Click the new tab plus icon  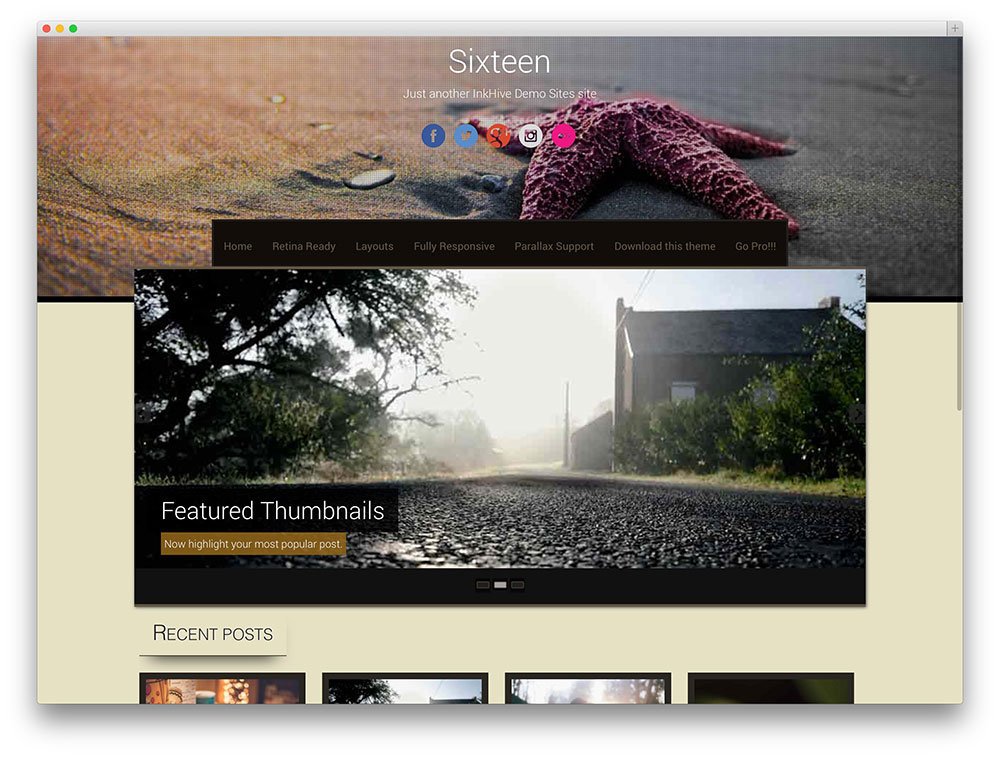point(955,28)
